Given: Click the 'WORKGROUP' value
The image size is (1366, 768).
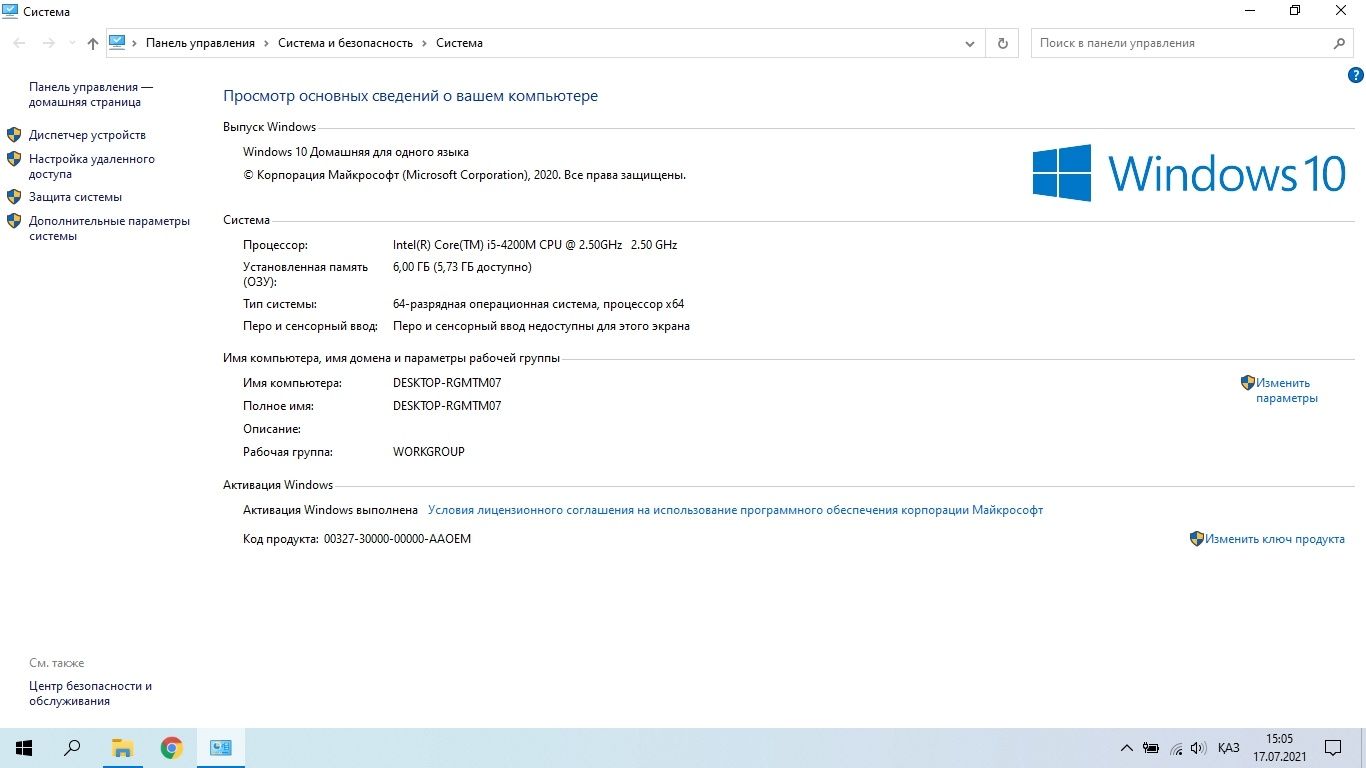Looking at the screenshot, I should [429, 452].
